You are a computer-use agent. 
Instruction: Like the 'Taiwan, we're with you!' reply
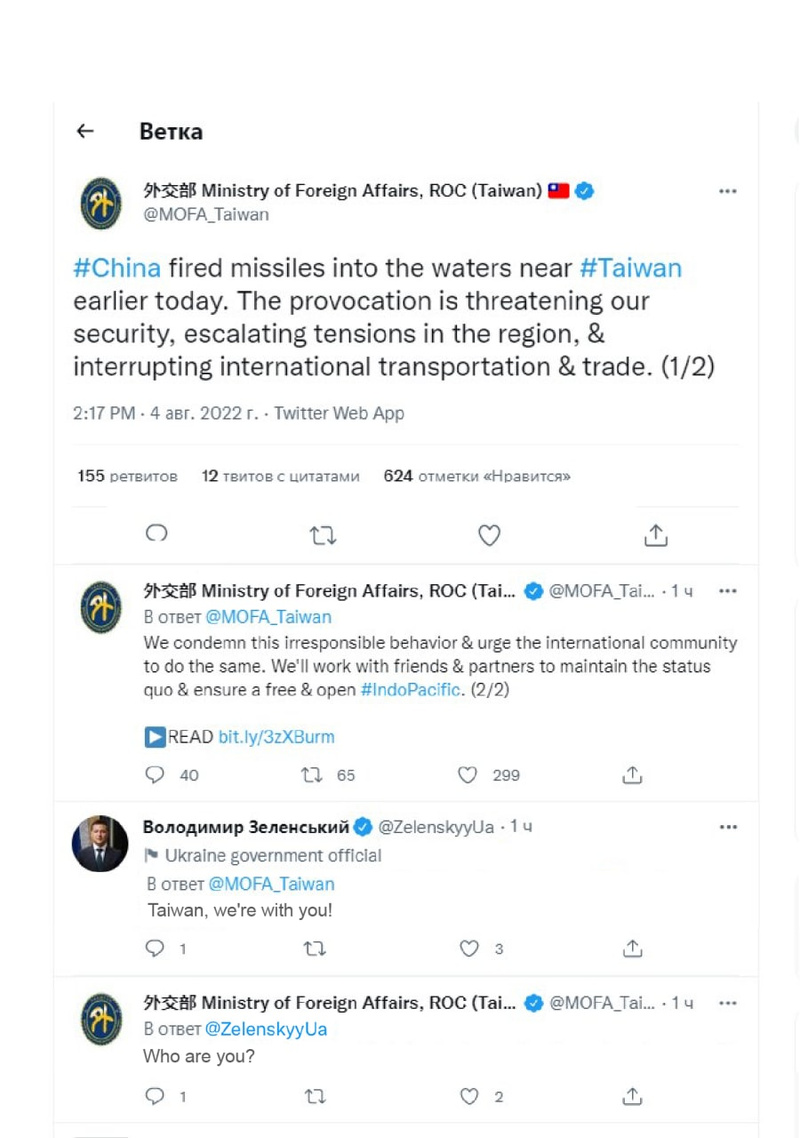tap(469, 949)
